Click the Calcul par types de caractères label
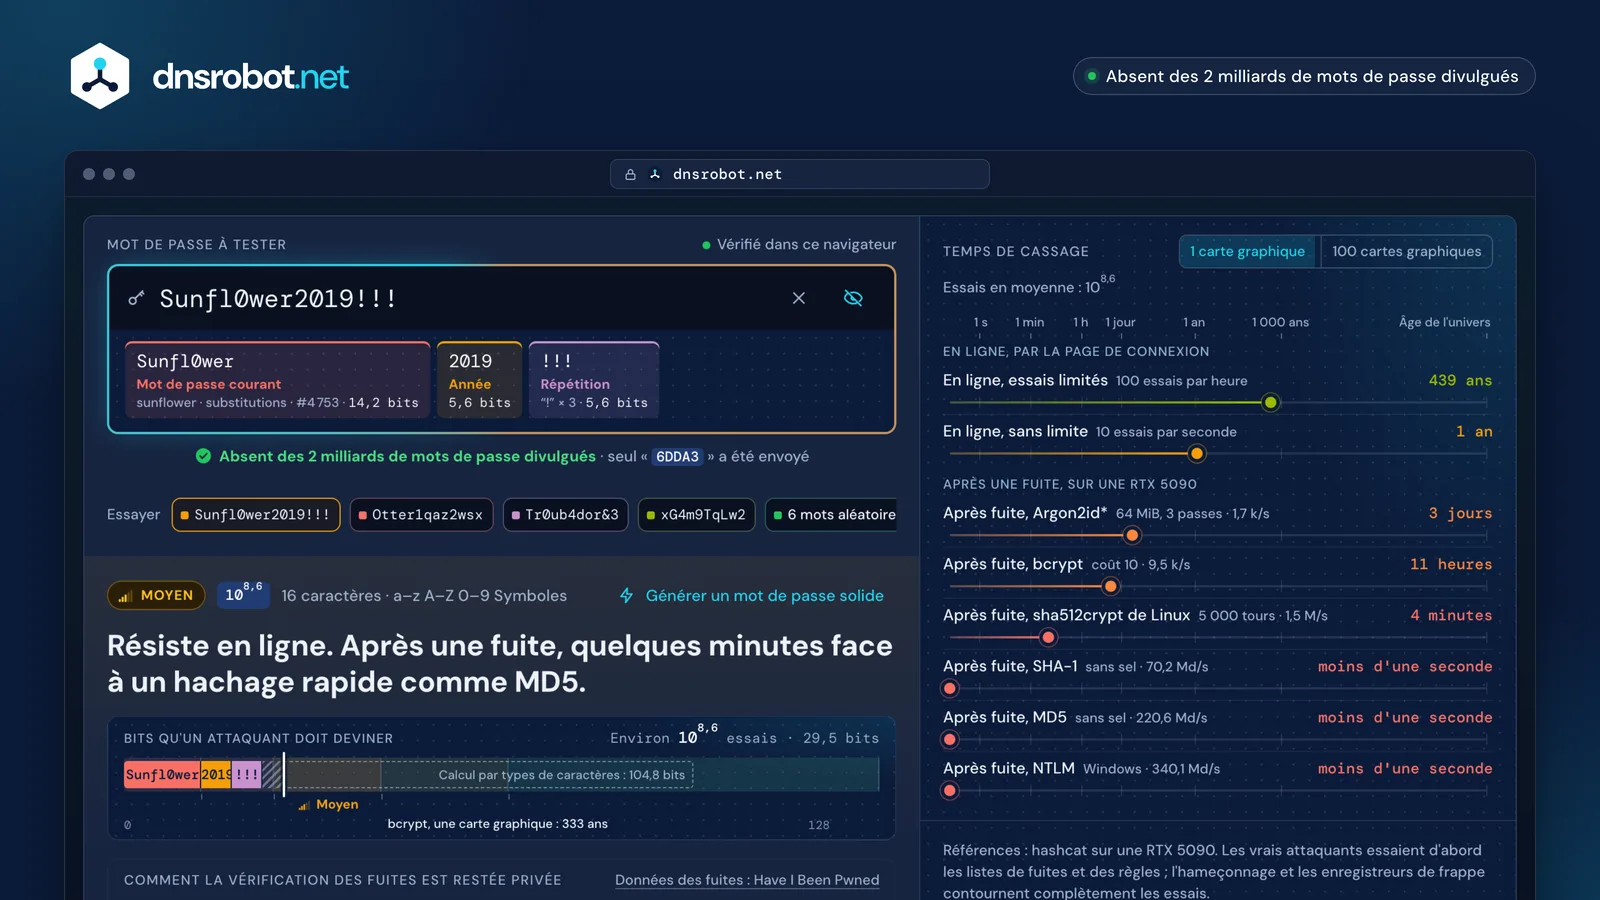Viewport: 1600px width, 900px height. tap(562, 775)
